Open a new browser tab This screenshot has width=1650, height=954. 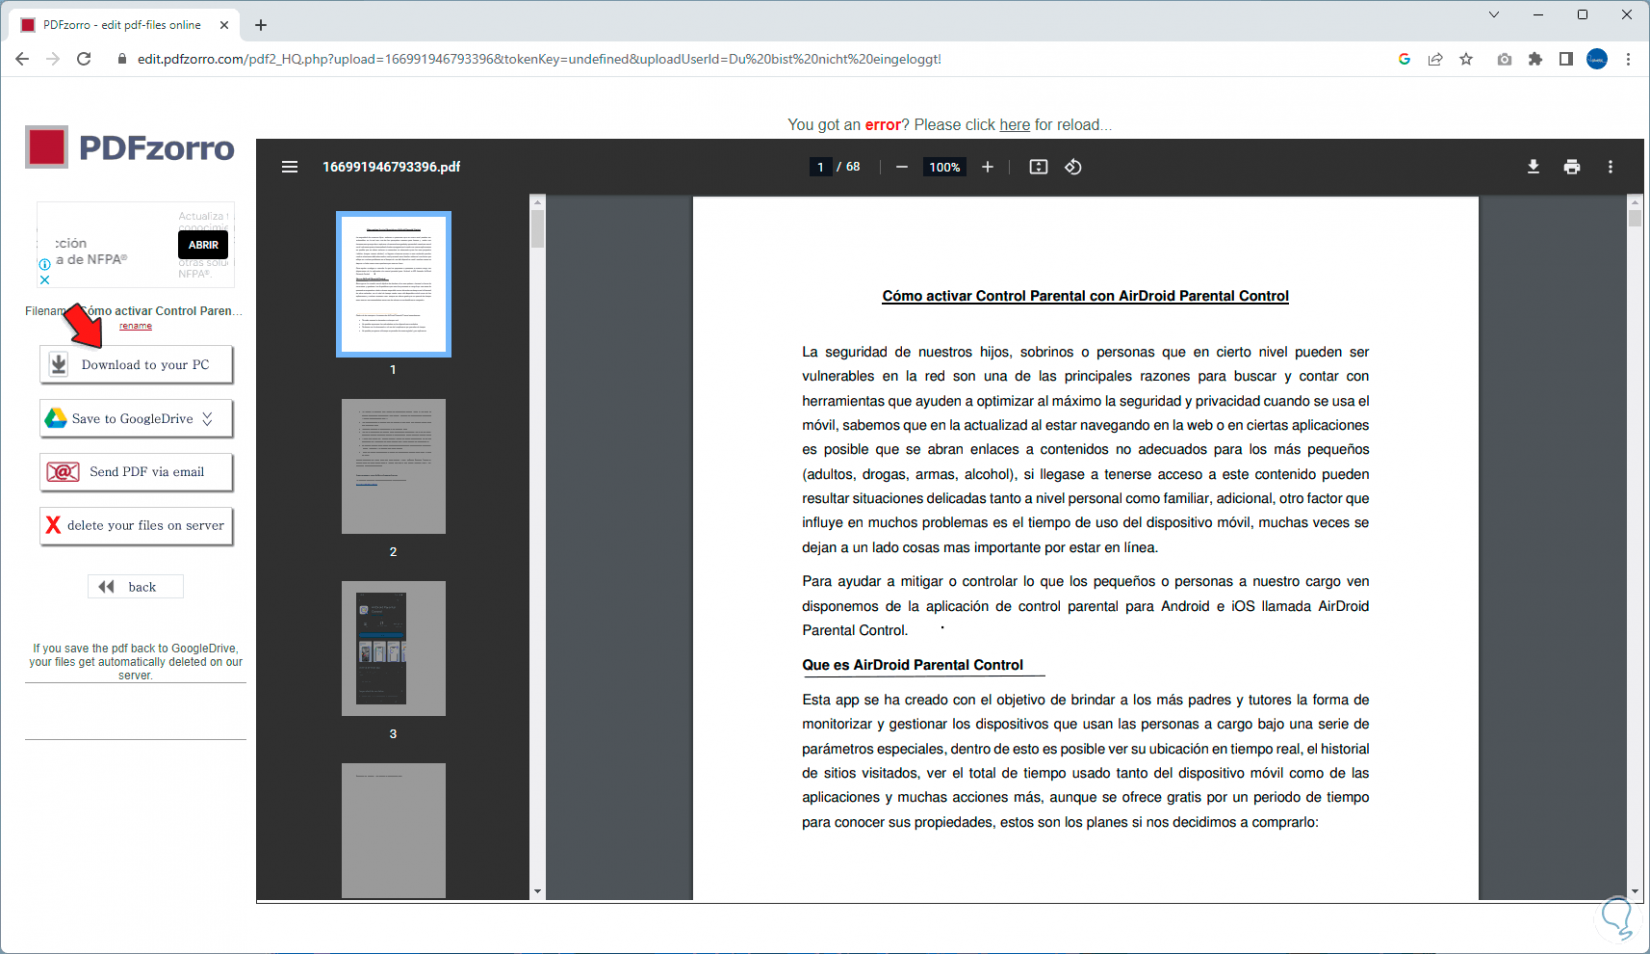(261, 25)
